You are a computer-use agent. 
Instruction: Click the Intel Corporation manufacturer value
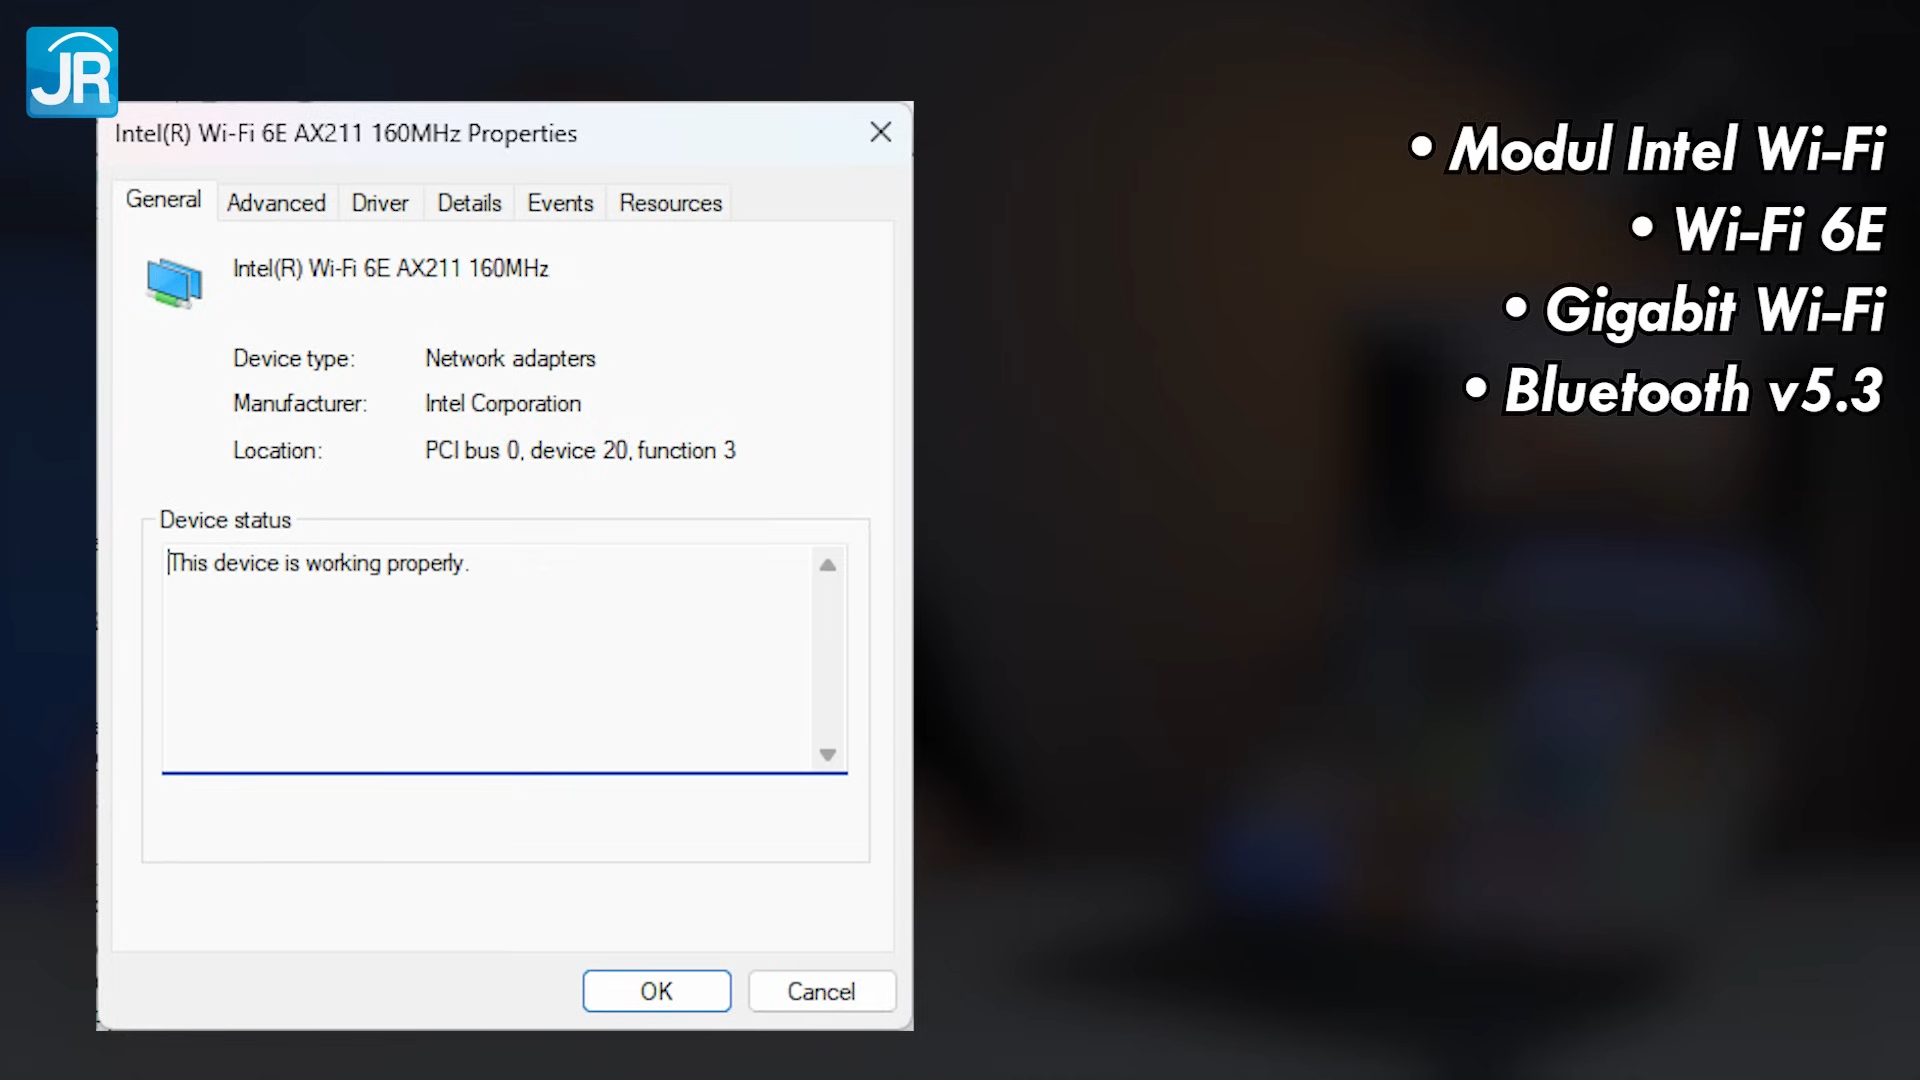[502, 403]
